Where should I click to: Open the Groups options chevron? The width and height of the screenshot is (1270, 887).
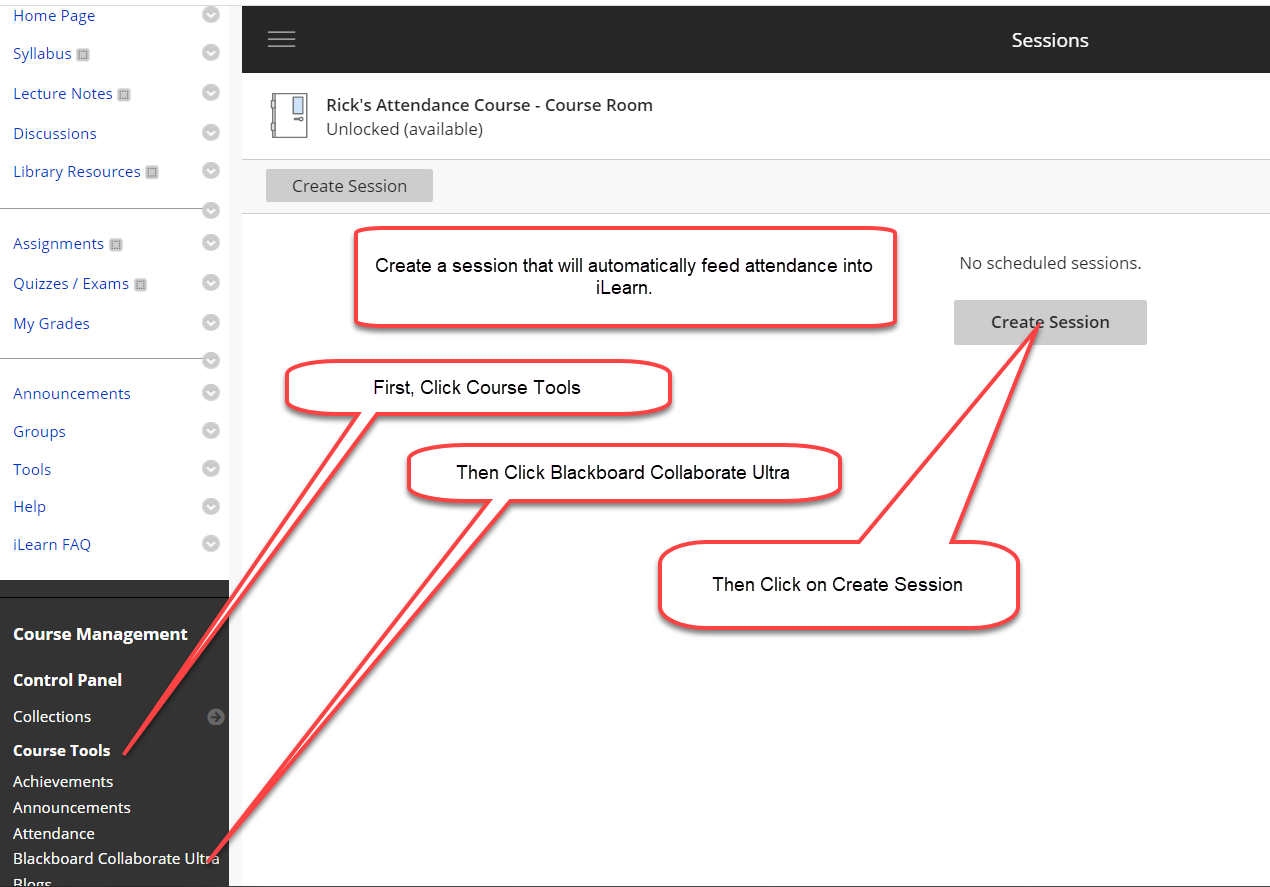[210, 431]
